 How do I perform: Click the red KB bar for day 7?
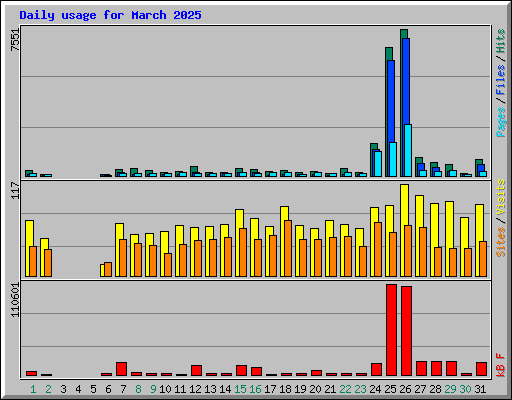121,369
